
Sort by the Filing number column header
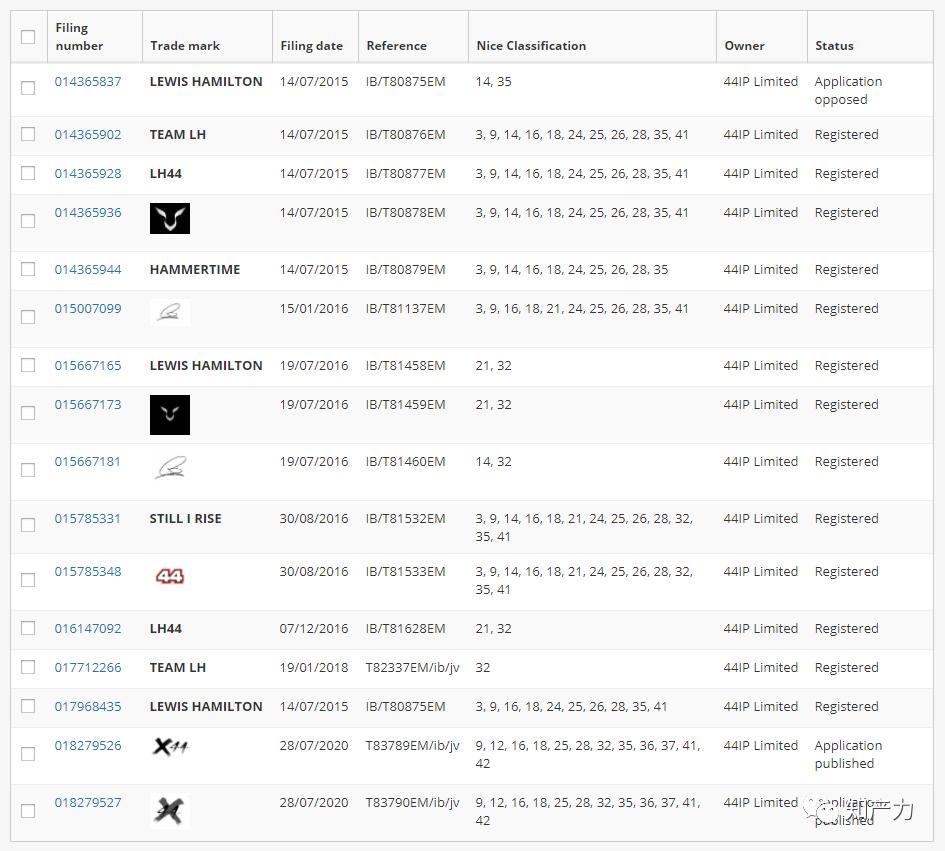(79, 37)
